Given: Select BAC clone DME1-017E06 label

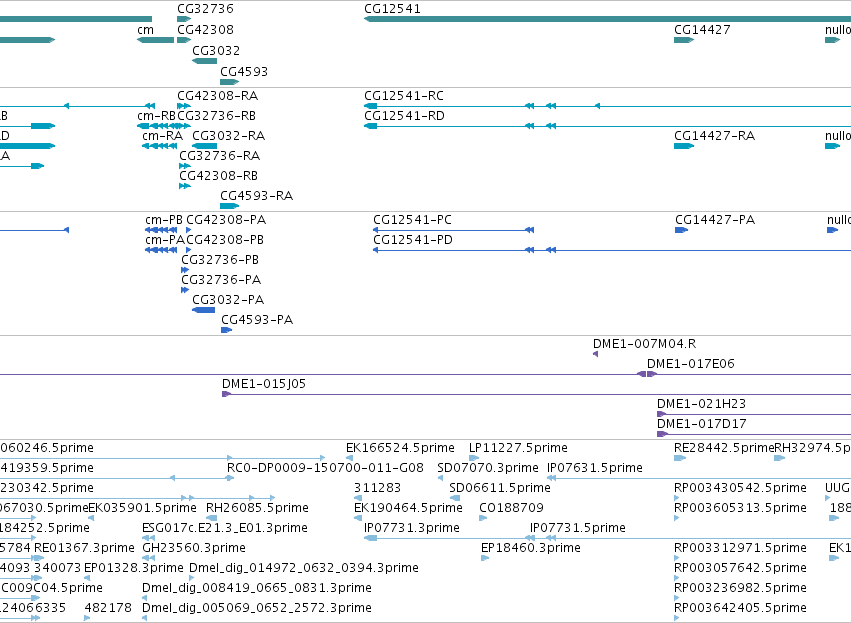Looking at the screenshot, I should tap(690, 364).
